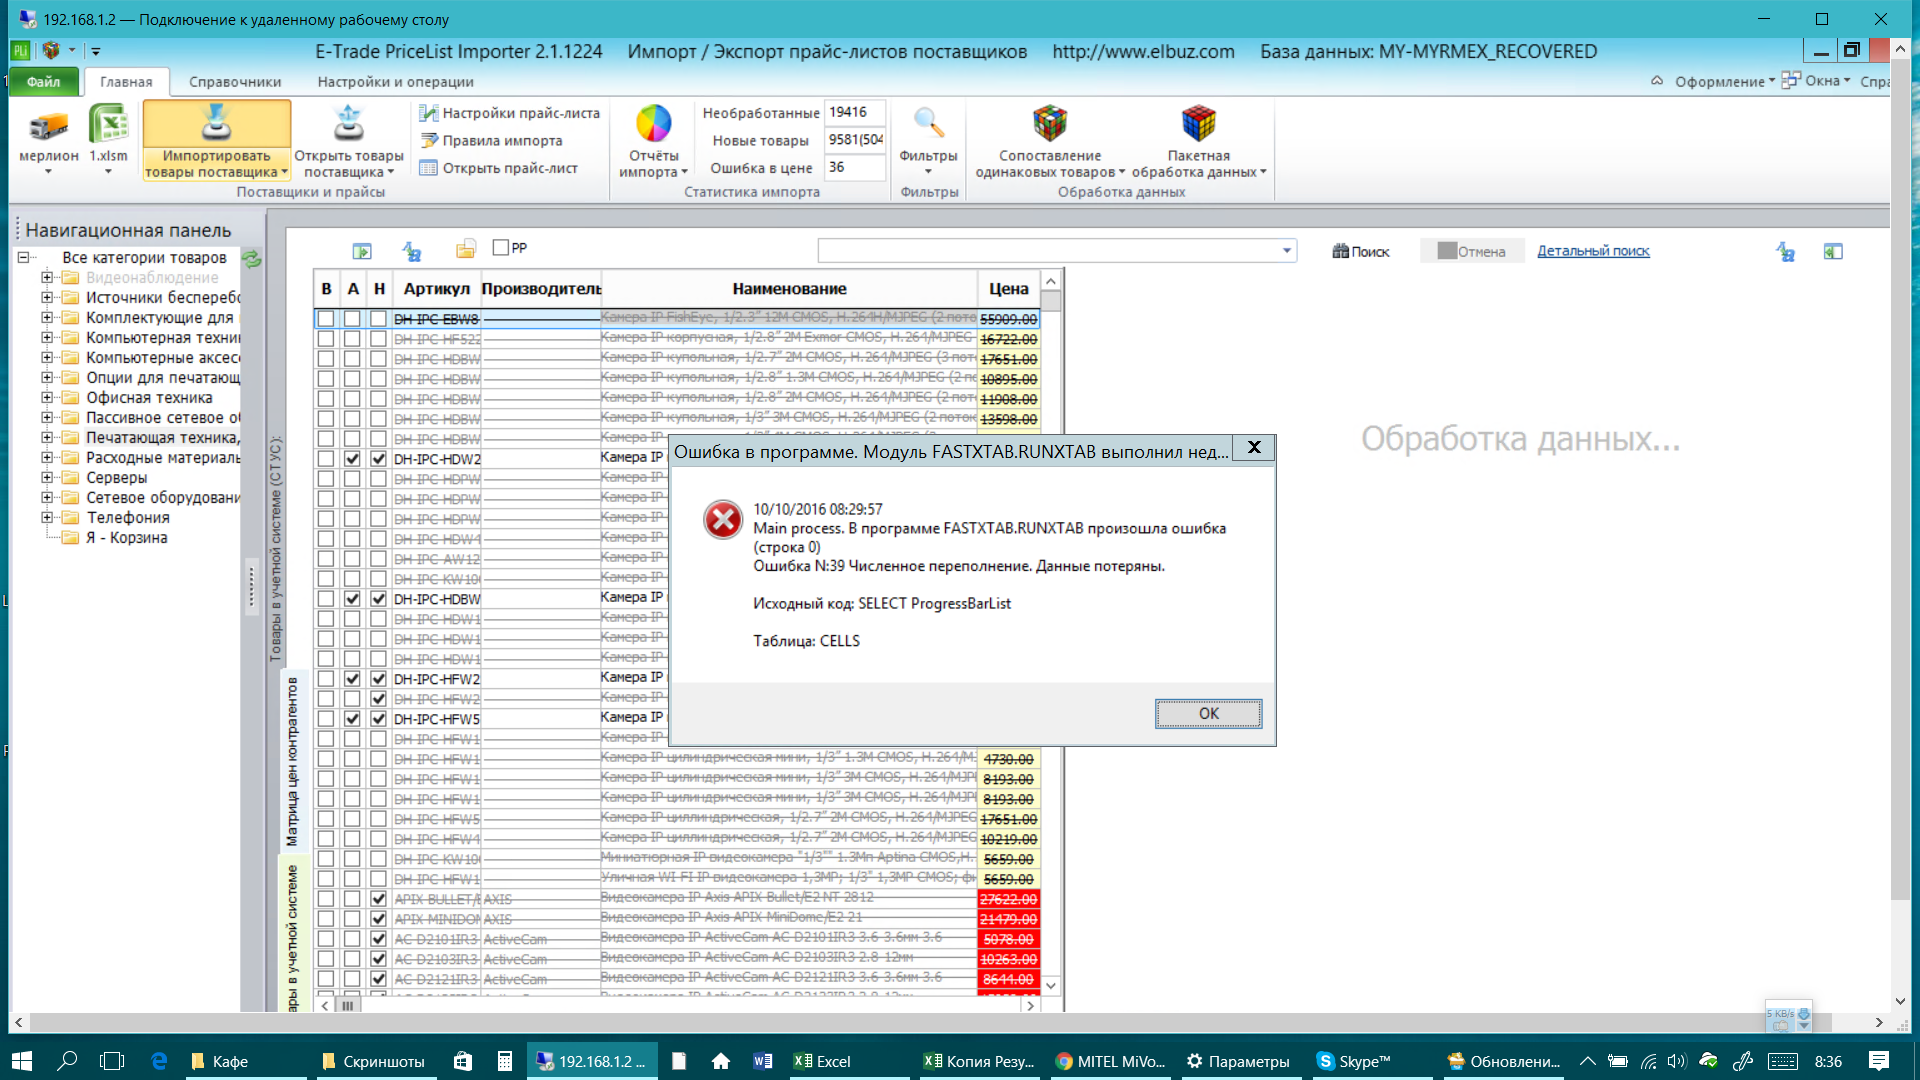Expand the Видеонаблюдение category
Screen dimensions: 1920x1080
[47, 277]
